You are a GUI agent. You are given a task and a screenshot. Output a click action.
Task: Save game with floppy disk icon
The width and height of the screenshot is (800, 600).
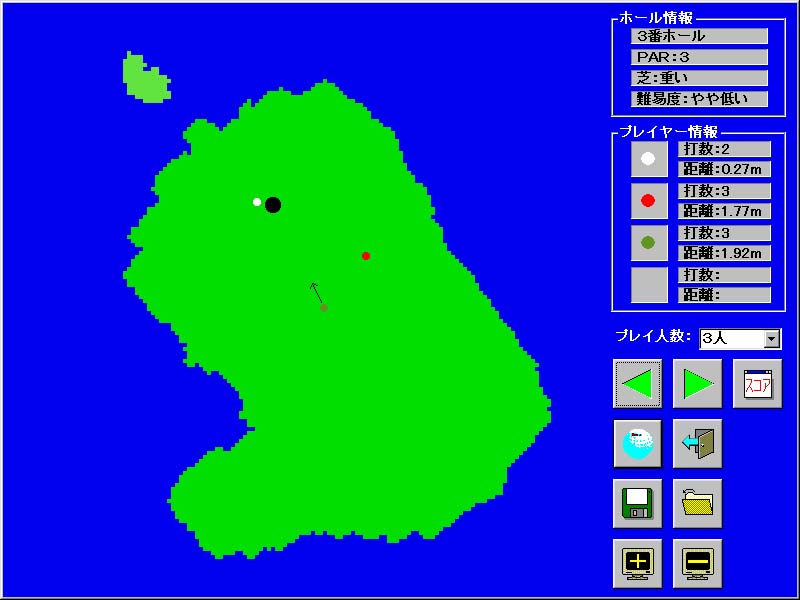click(x=637, y=503)
